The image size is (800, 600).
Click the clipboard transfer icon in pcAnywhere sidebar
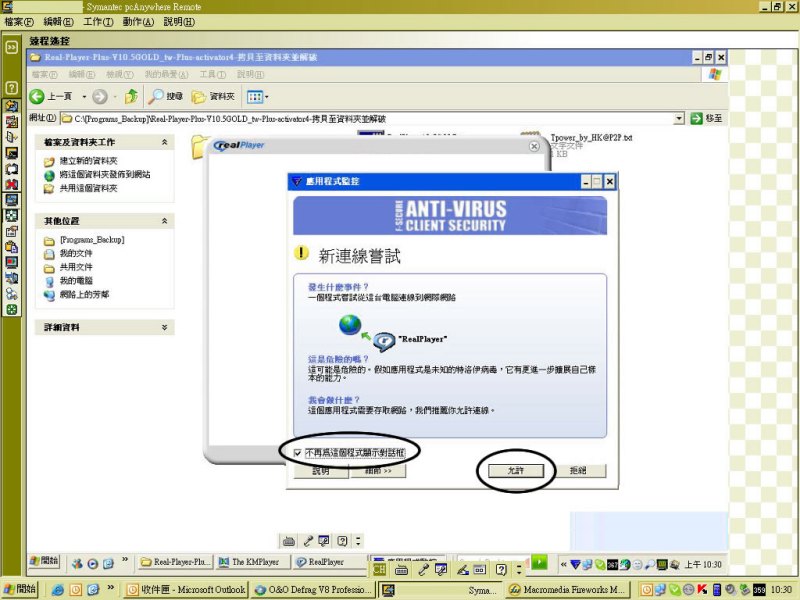pos(11,247)
